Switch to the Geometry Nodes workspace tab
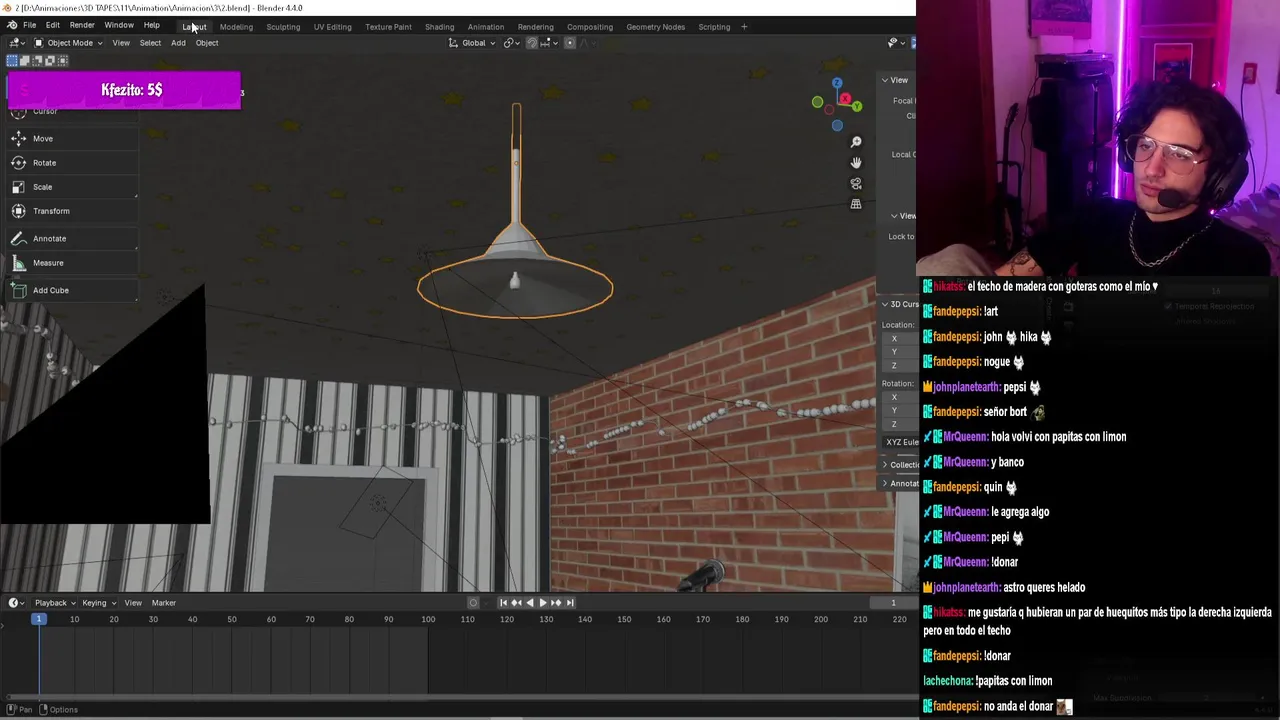The height and width of the screenshot is (720, 1280). [656, 27]
